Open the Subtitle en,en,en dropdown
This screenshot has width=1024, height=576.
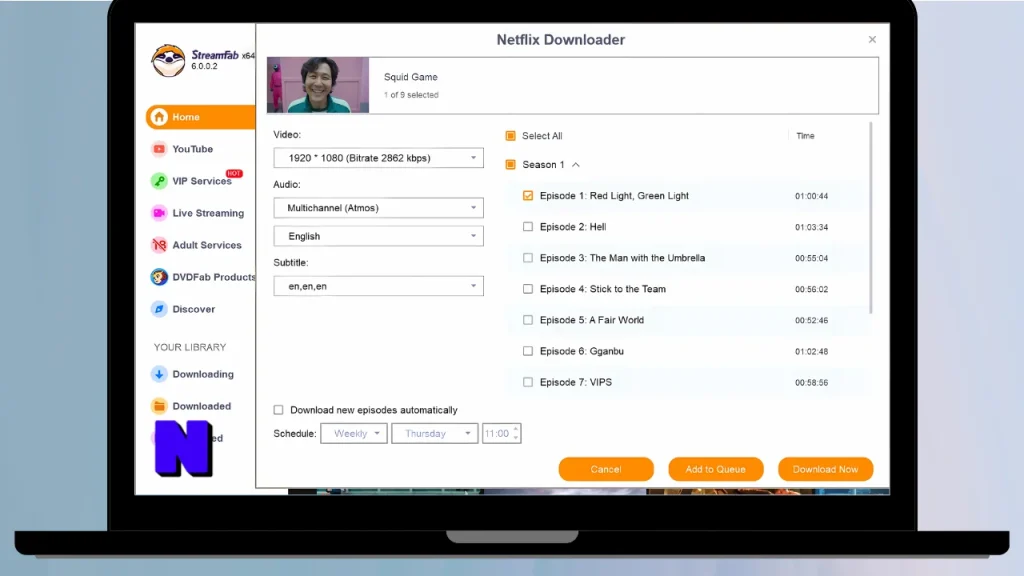(x=379, y=286)
